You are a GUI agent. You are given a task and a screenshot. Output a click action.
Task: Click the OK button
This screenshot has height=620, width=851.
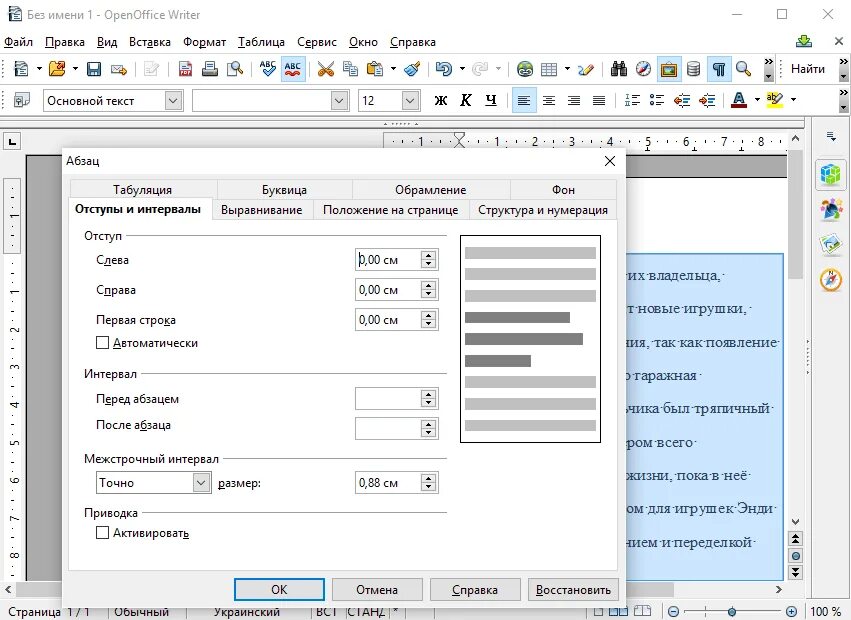pos(279,590)
